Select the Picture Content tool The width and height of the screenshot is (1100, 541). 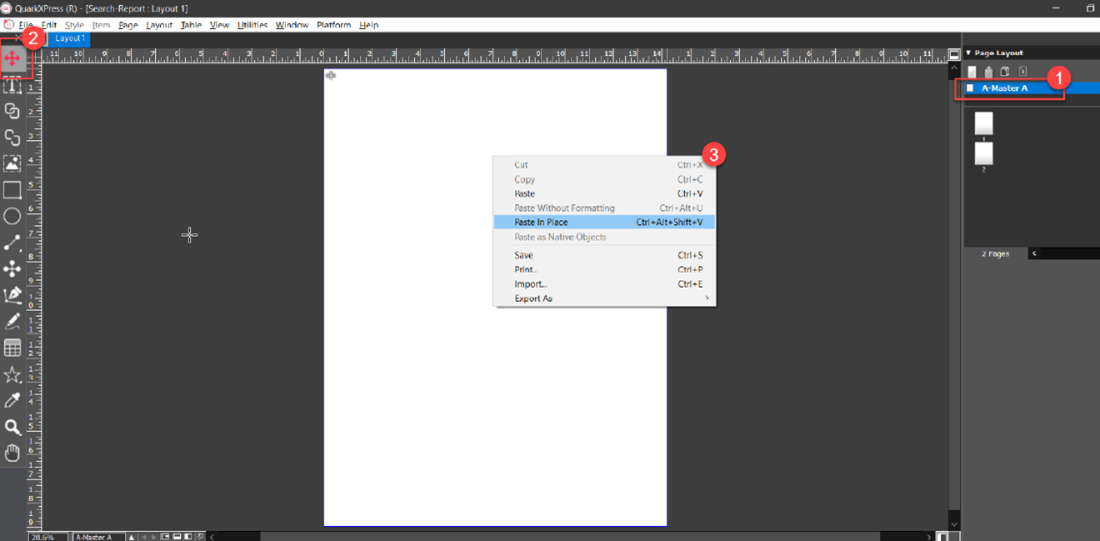tap(12, 163)
